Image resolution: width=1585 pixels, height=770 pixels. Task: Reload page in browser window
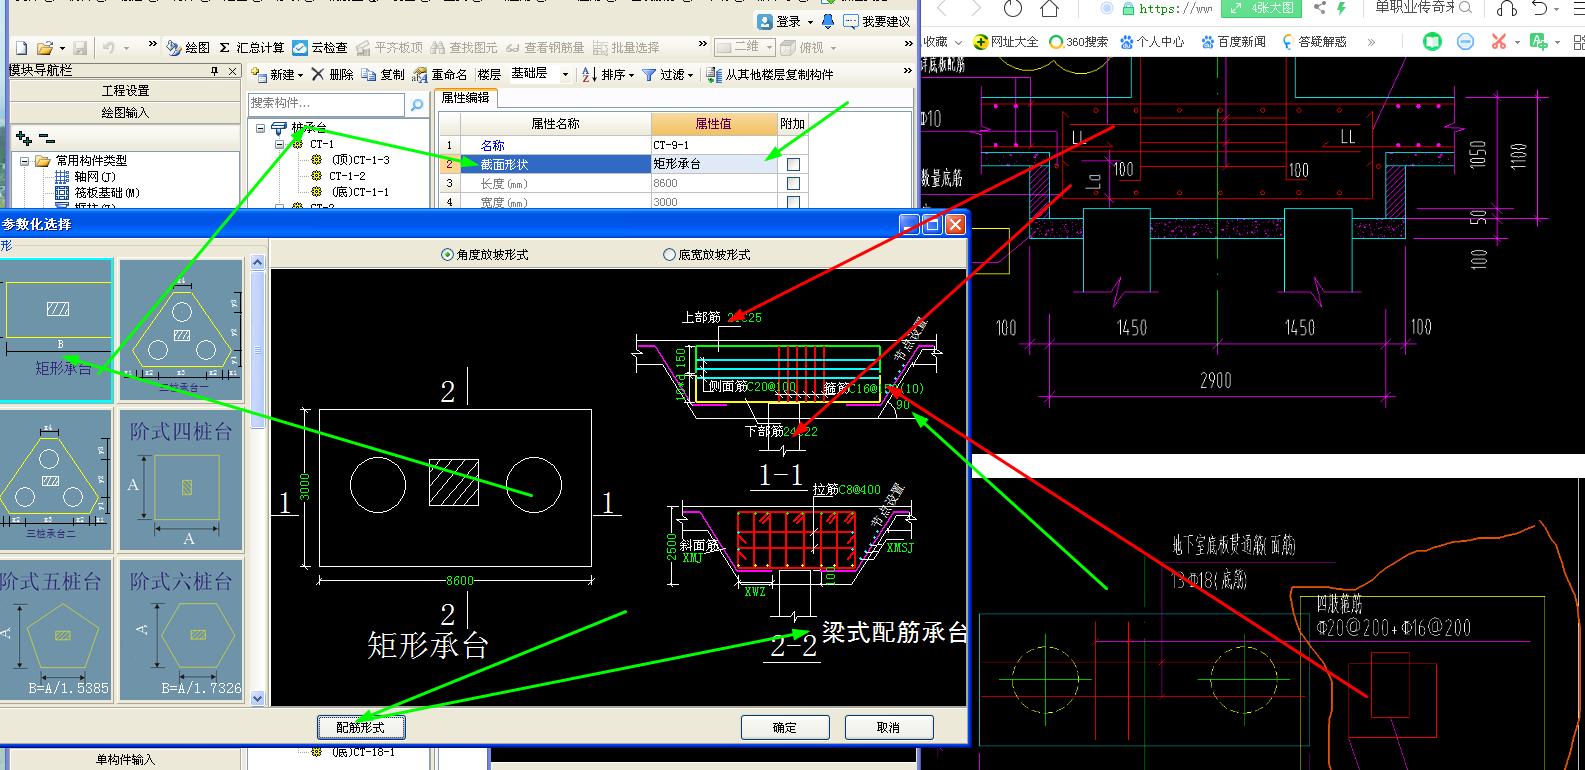tap(1013, 9)
